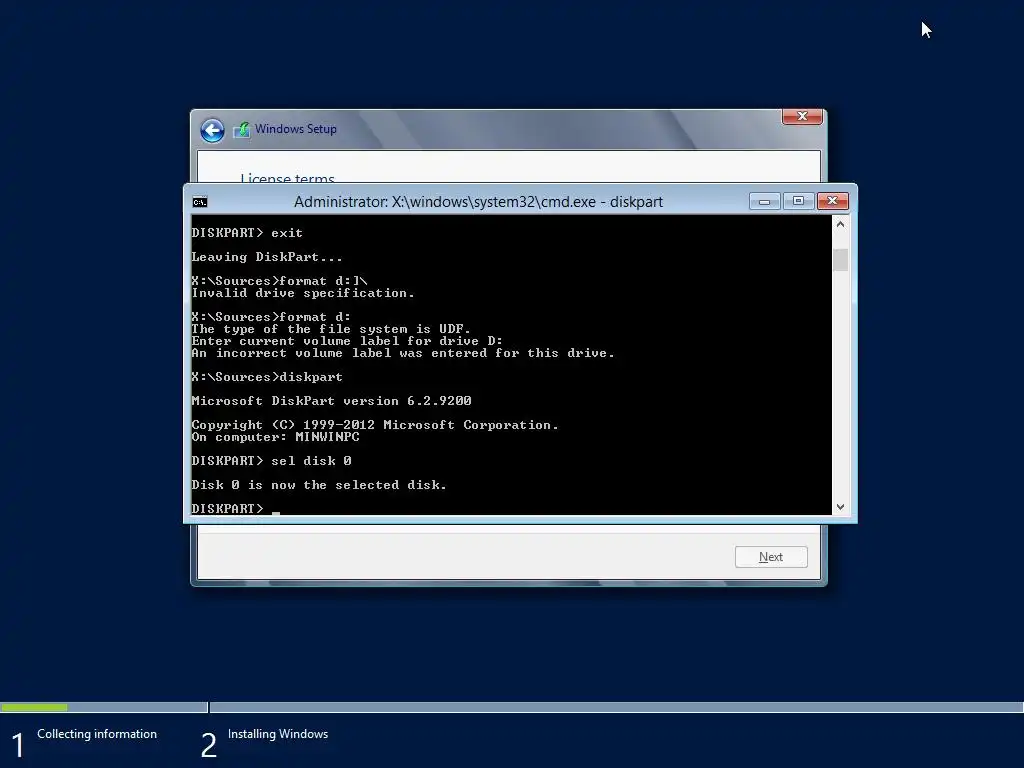
Task: Click the 'Invalid drive specification.' message
Action: 303,293
